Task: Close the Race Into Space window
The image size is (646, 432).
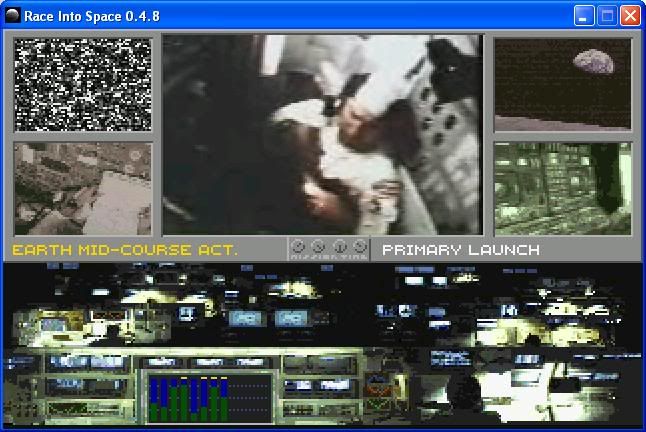Action: pos(630,16)
